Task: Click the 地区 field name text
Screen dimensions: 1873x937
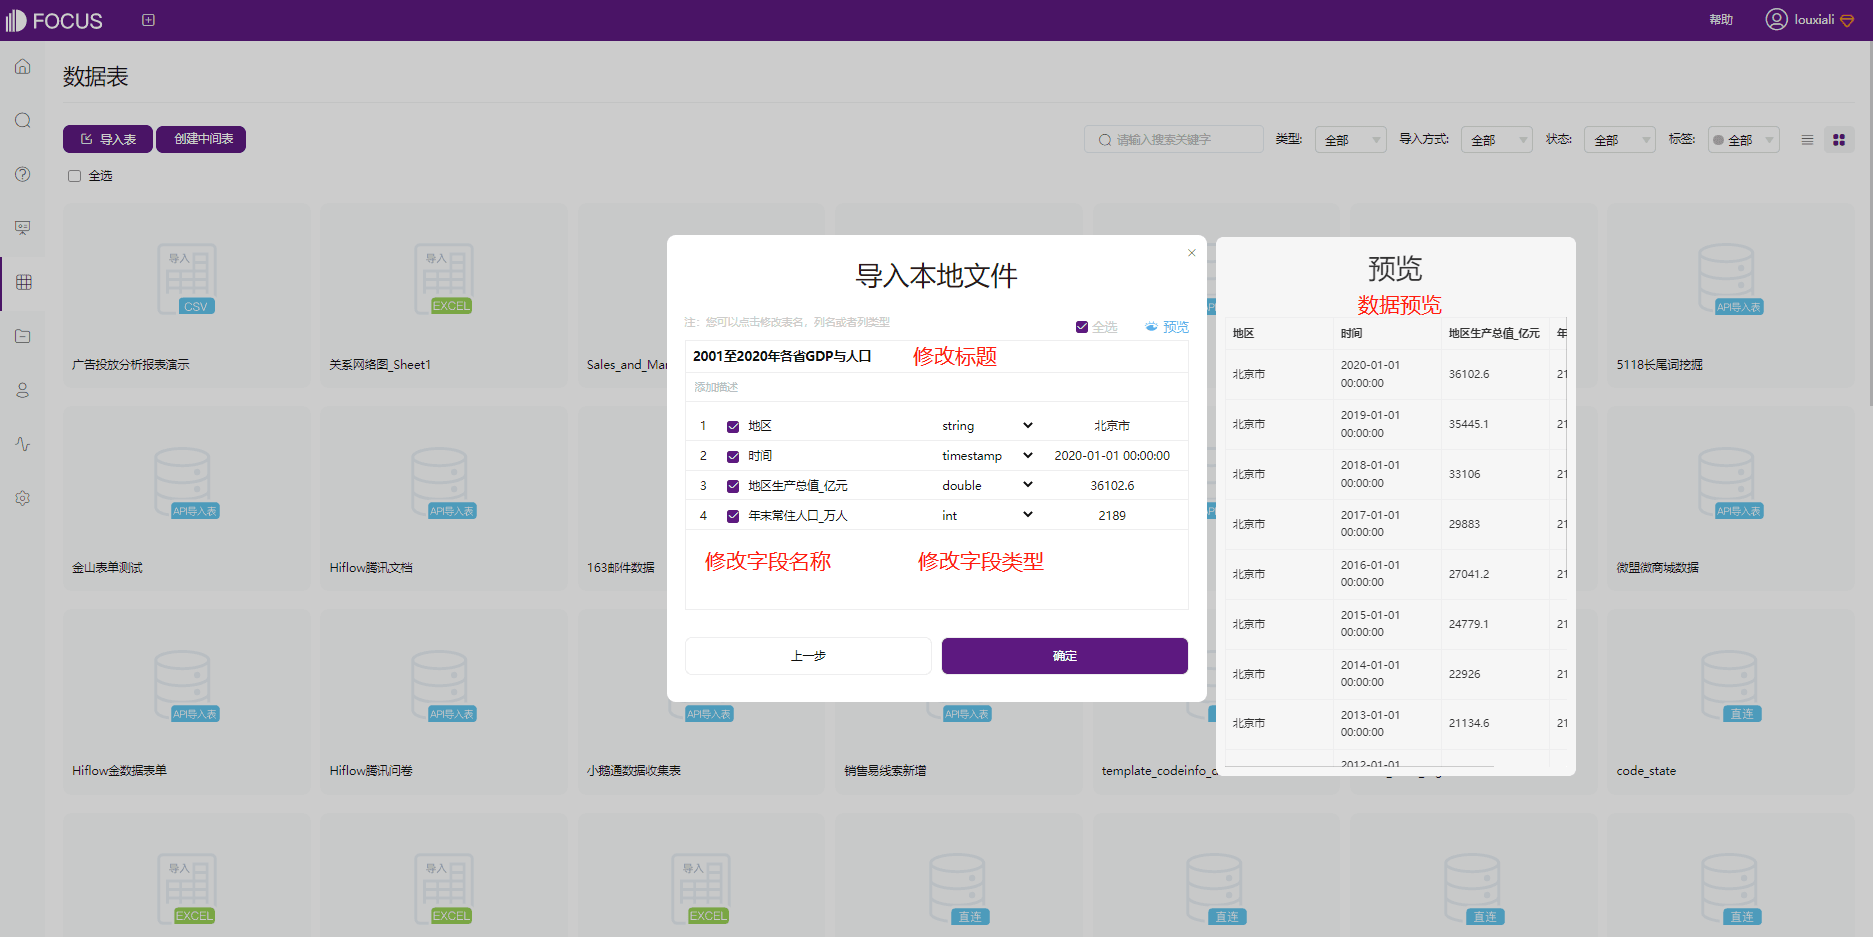Action: click(760, 426)
